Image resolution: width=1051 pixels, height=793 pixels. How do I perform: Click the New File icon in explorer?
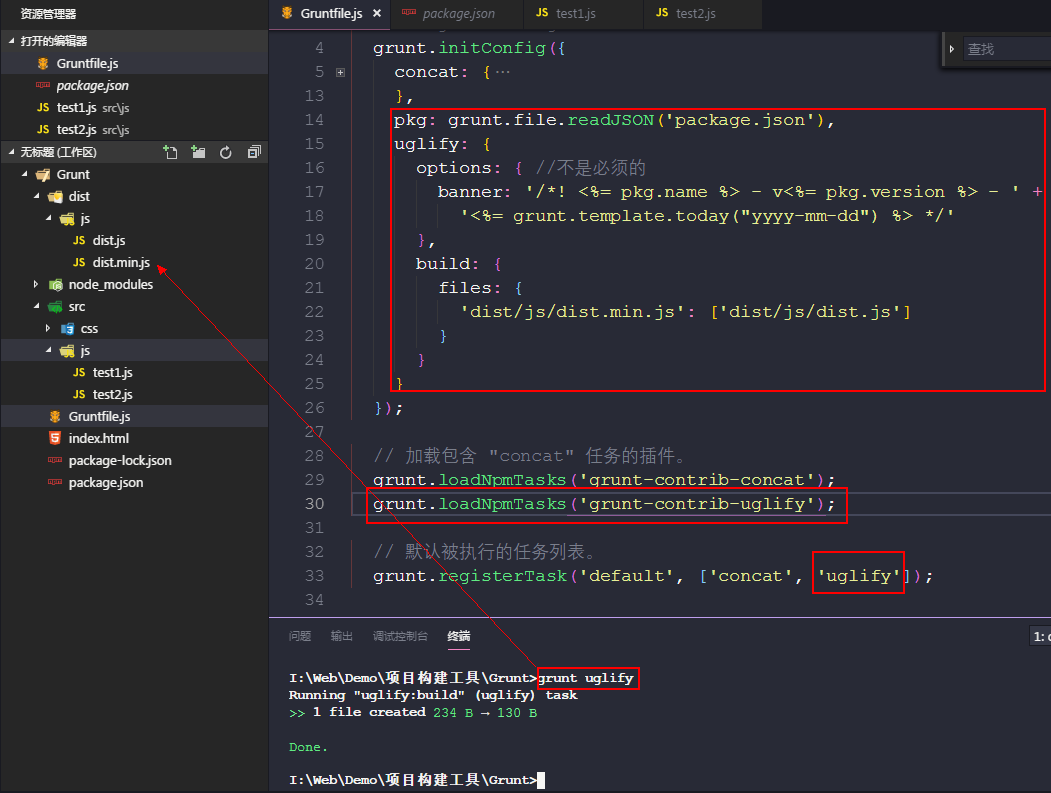pos(171,152)
